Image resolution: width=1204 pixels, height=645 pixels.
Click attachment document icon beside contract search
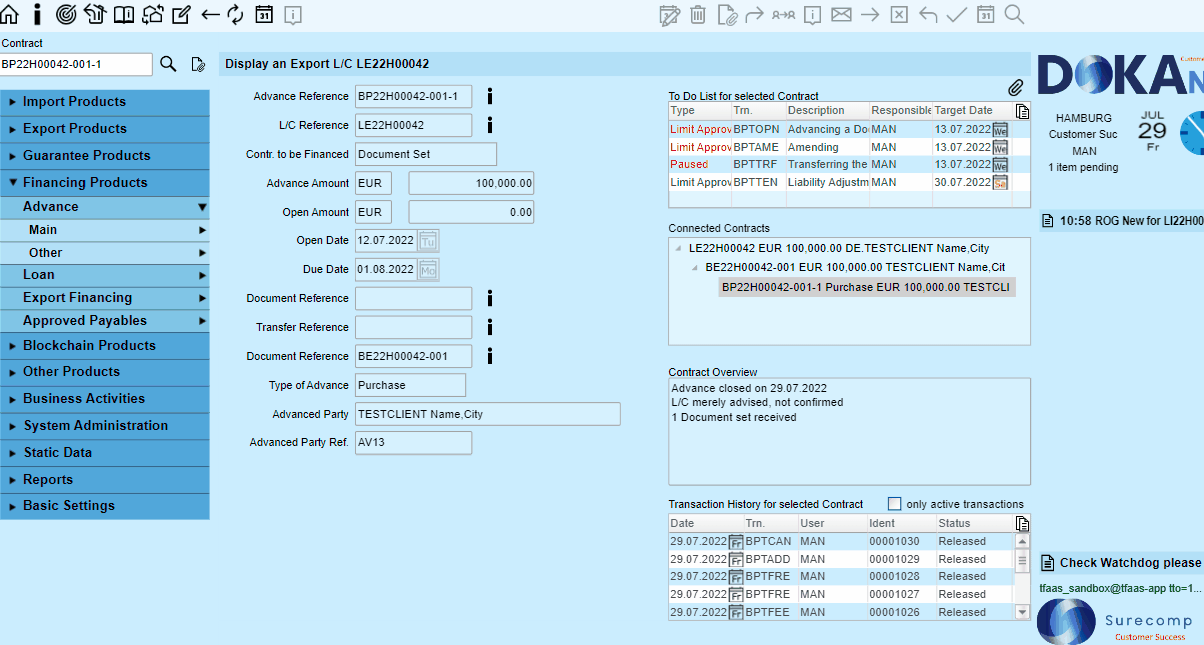tap(197, 64)
